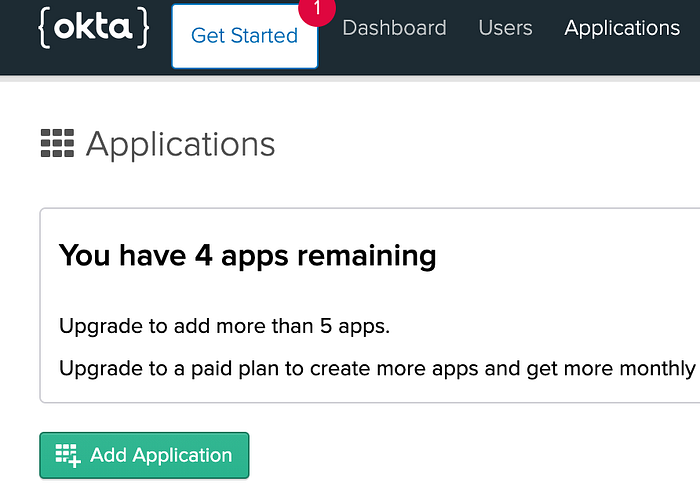Viewport: 700px width, 501px height.
Task: Click the red notification badge showing 1
Action: [317, 9]
